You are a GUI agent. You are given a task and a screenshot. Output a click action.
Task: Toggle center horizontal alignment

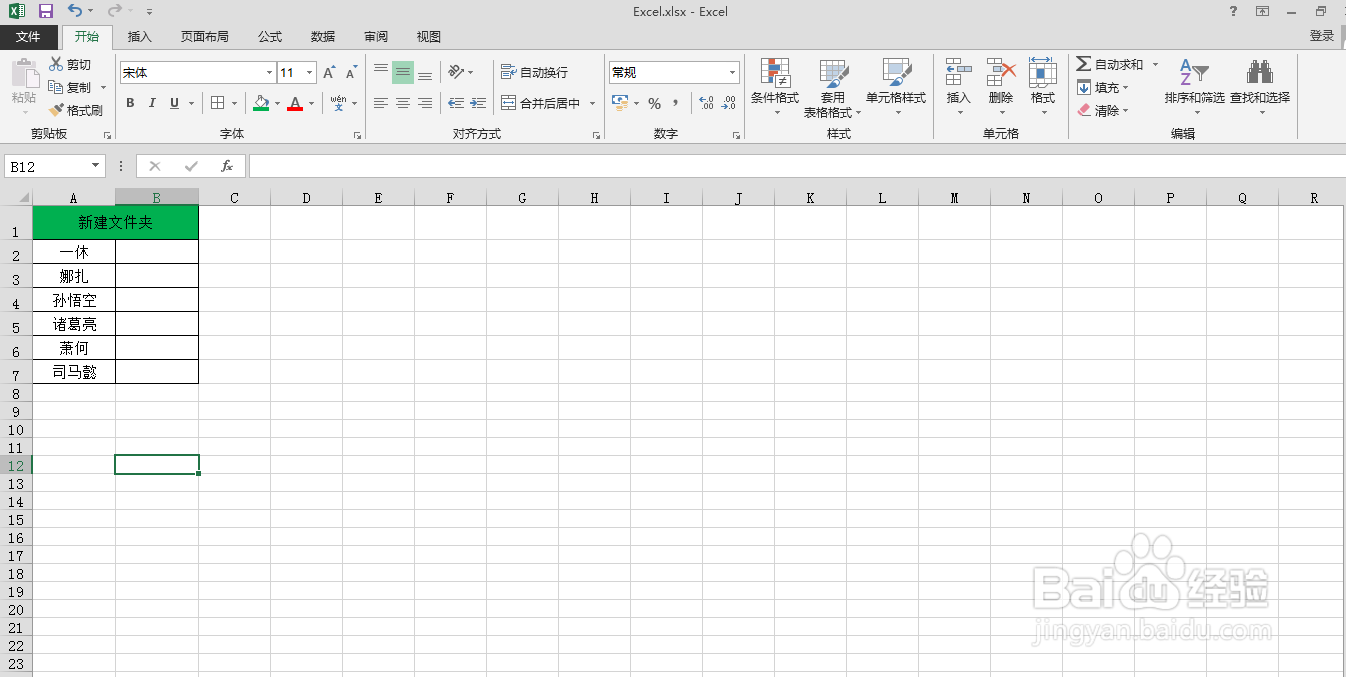coord(403,103)
